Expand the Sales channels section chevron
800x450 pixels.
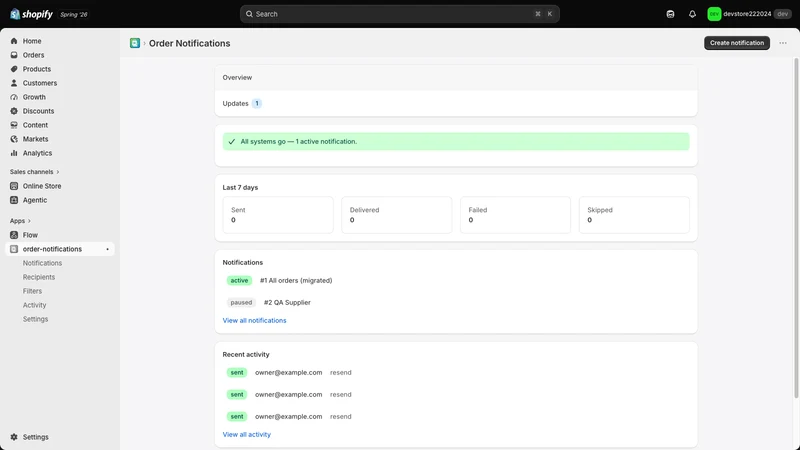pos(58,172)
